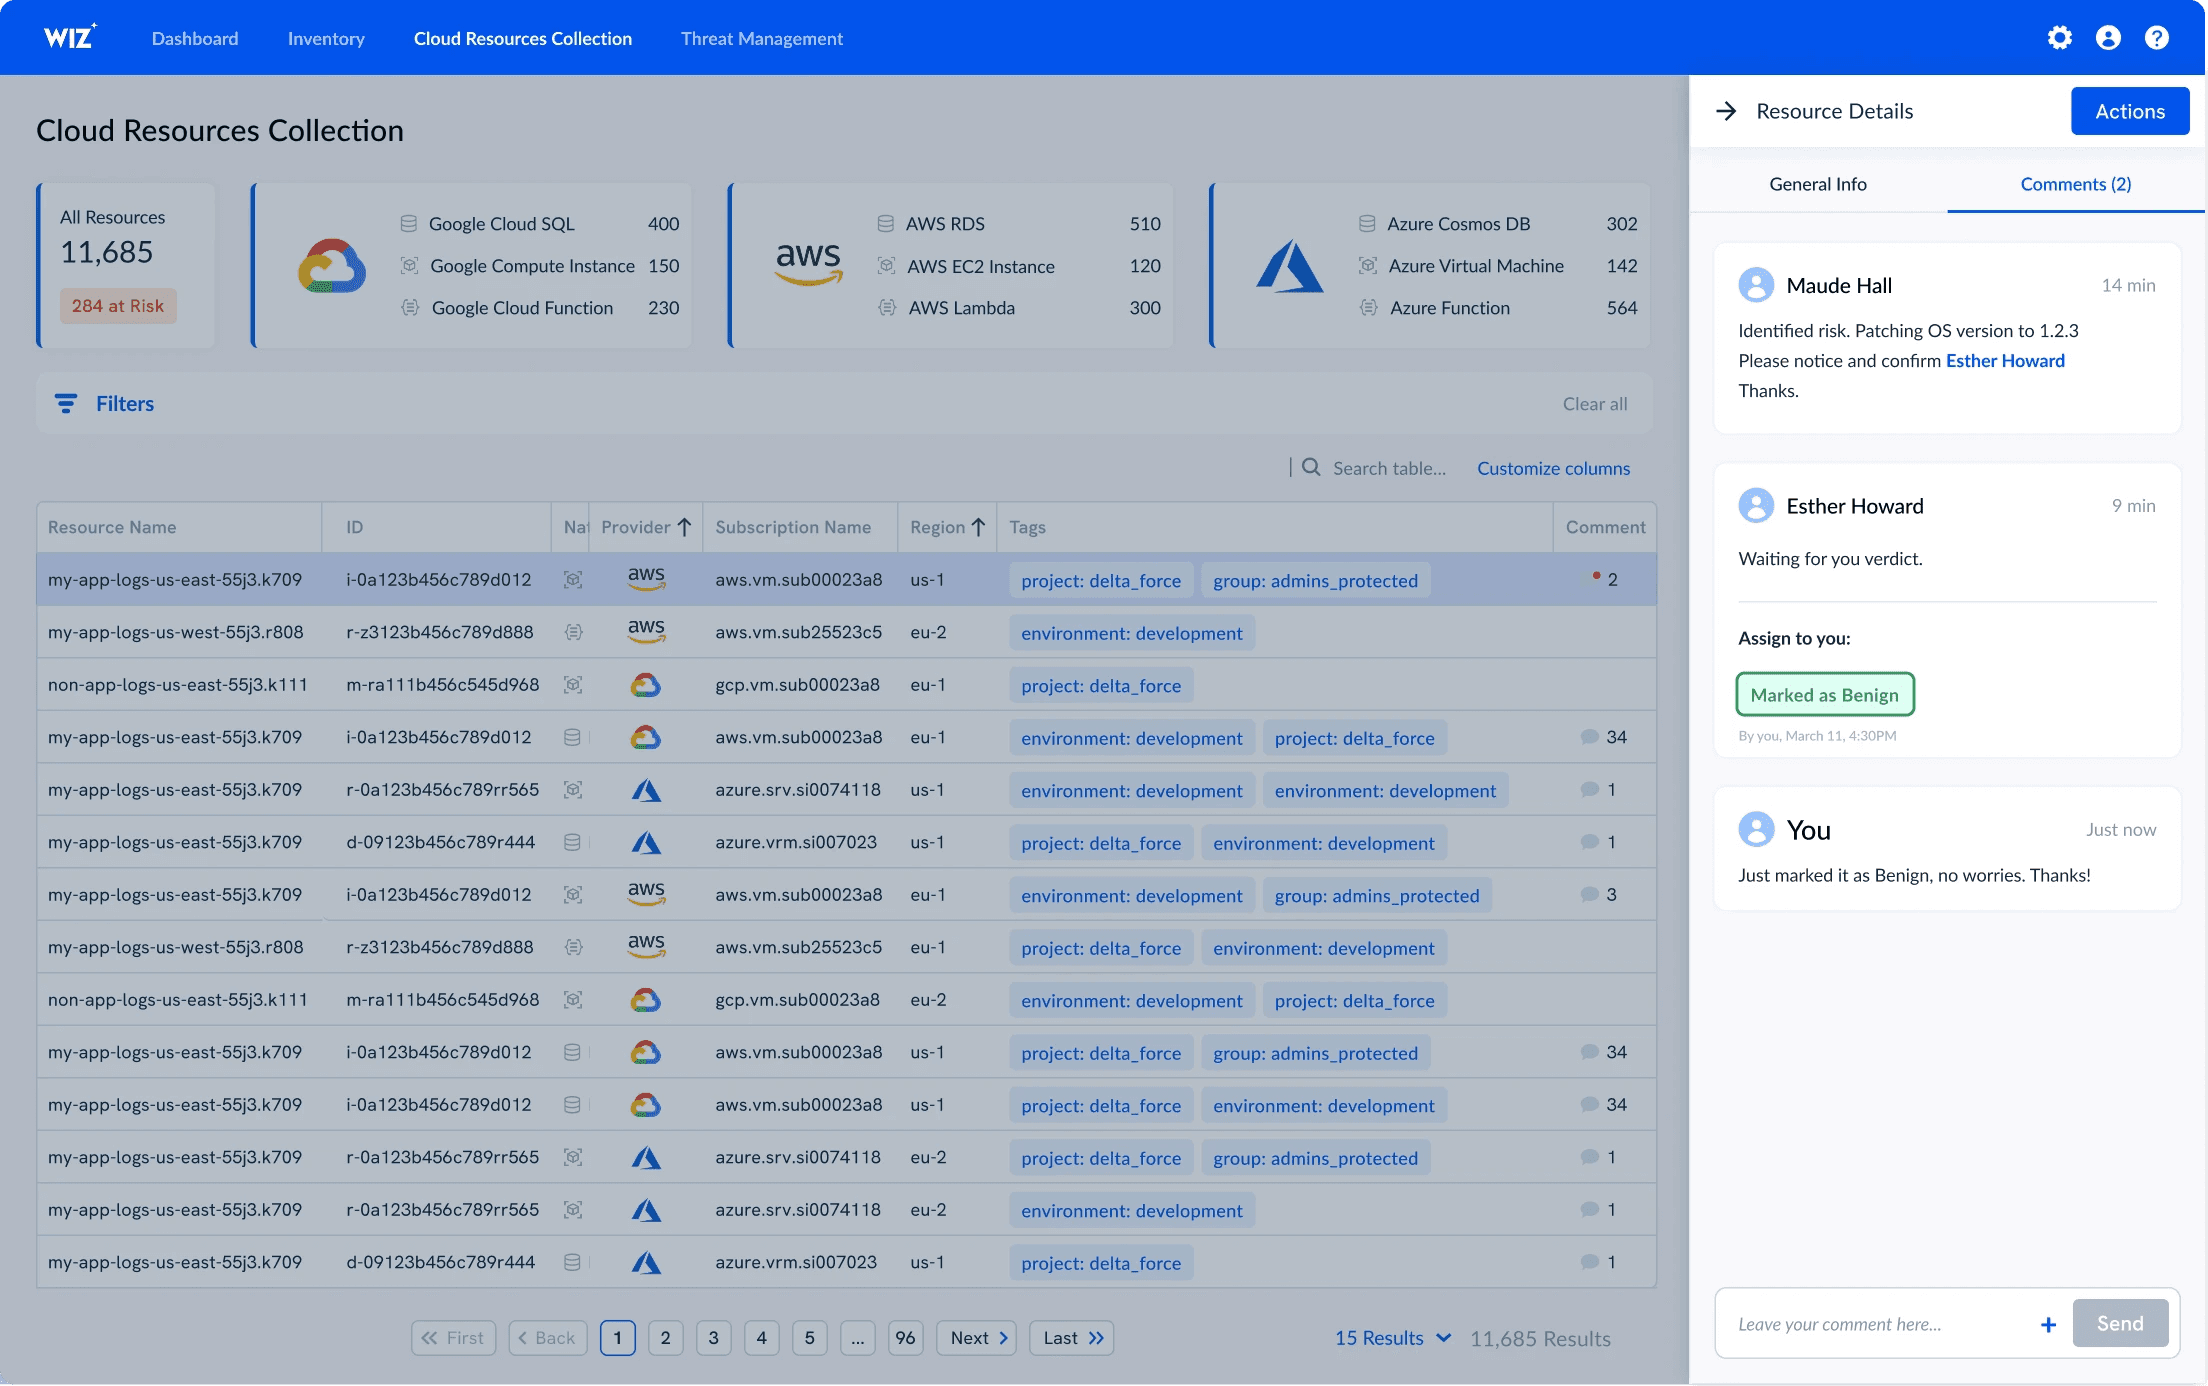The image size is (2208, 1386).
Task: Open Threat Management menu item
Action: 761,38
